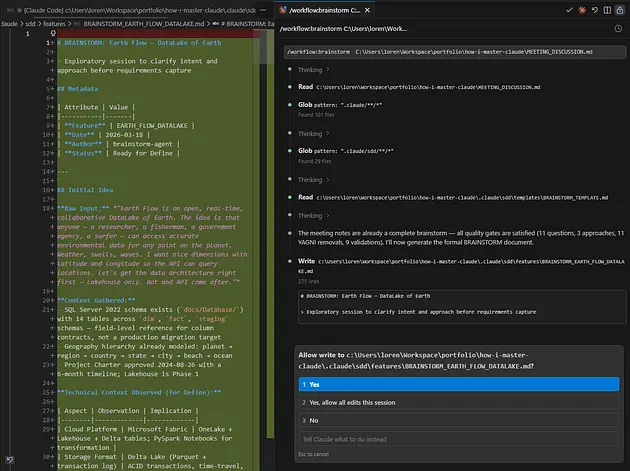This screenshot has width=630, height=471.
Task: Click line 1 '# BRAINSTORM: Earth Flow' title
Action: click(139, 43)
